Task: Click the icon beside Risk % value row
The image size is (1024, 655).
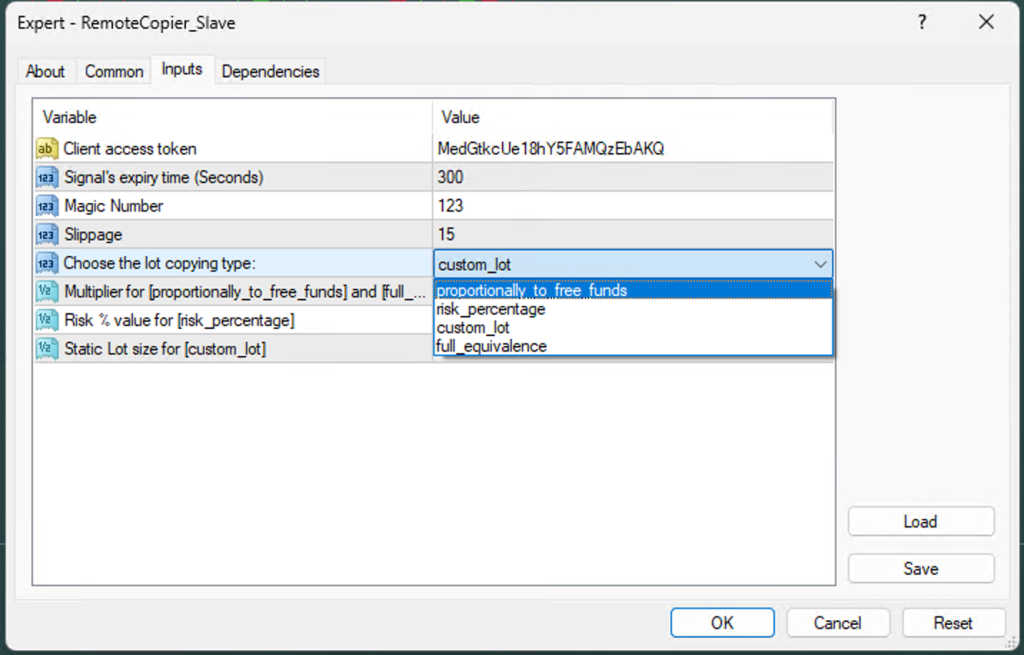Action: pos(47,320)
